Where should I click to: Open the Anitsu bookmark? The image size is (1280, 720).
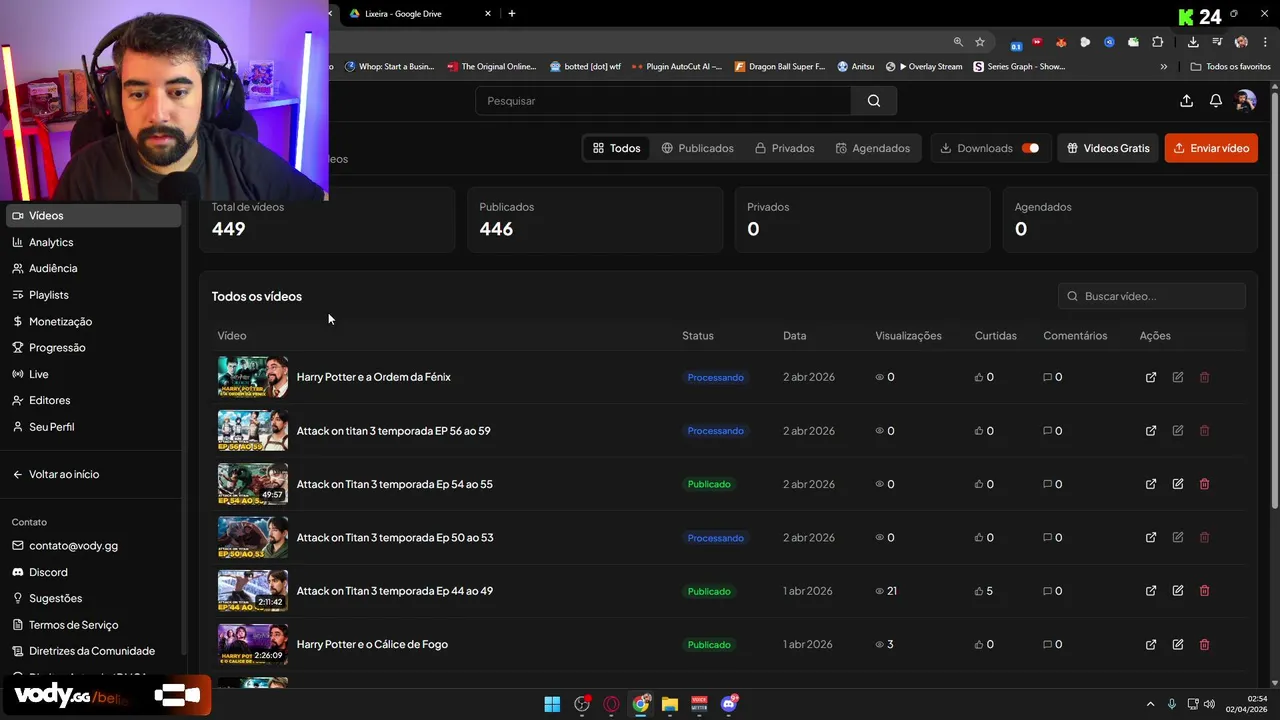tap(856, 67)
